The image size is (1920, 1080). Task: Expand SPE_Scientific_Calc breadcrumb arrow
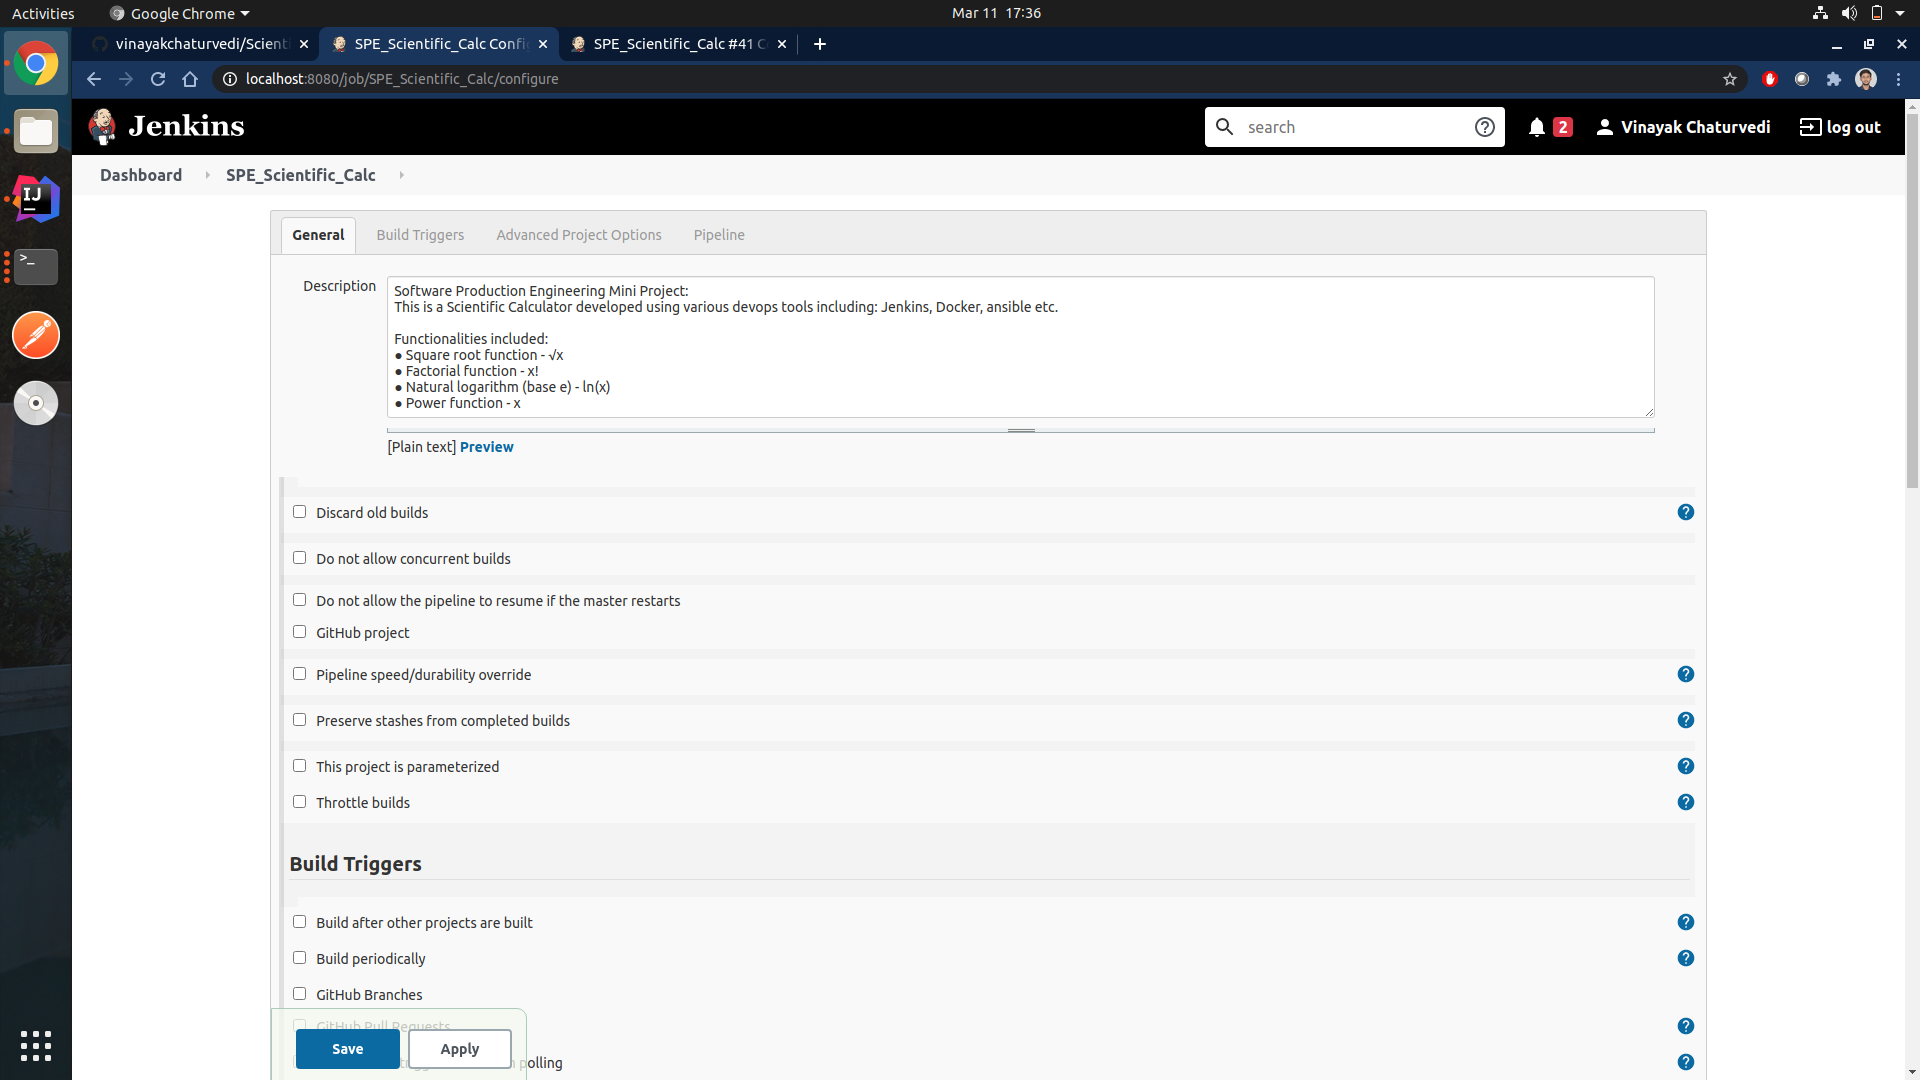pos(401,175)
